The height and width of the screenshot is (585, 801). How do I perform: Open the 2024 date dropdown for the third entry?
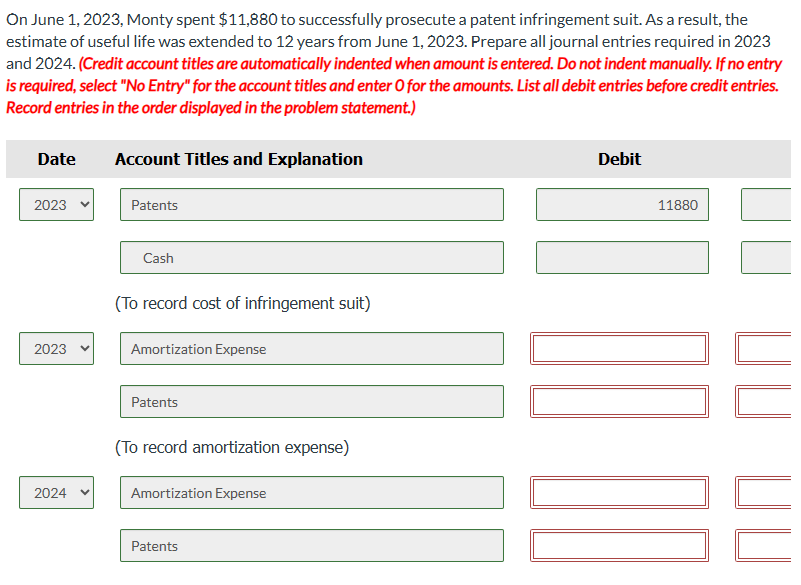click(56, 492)
